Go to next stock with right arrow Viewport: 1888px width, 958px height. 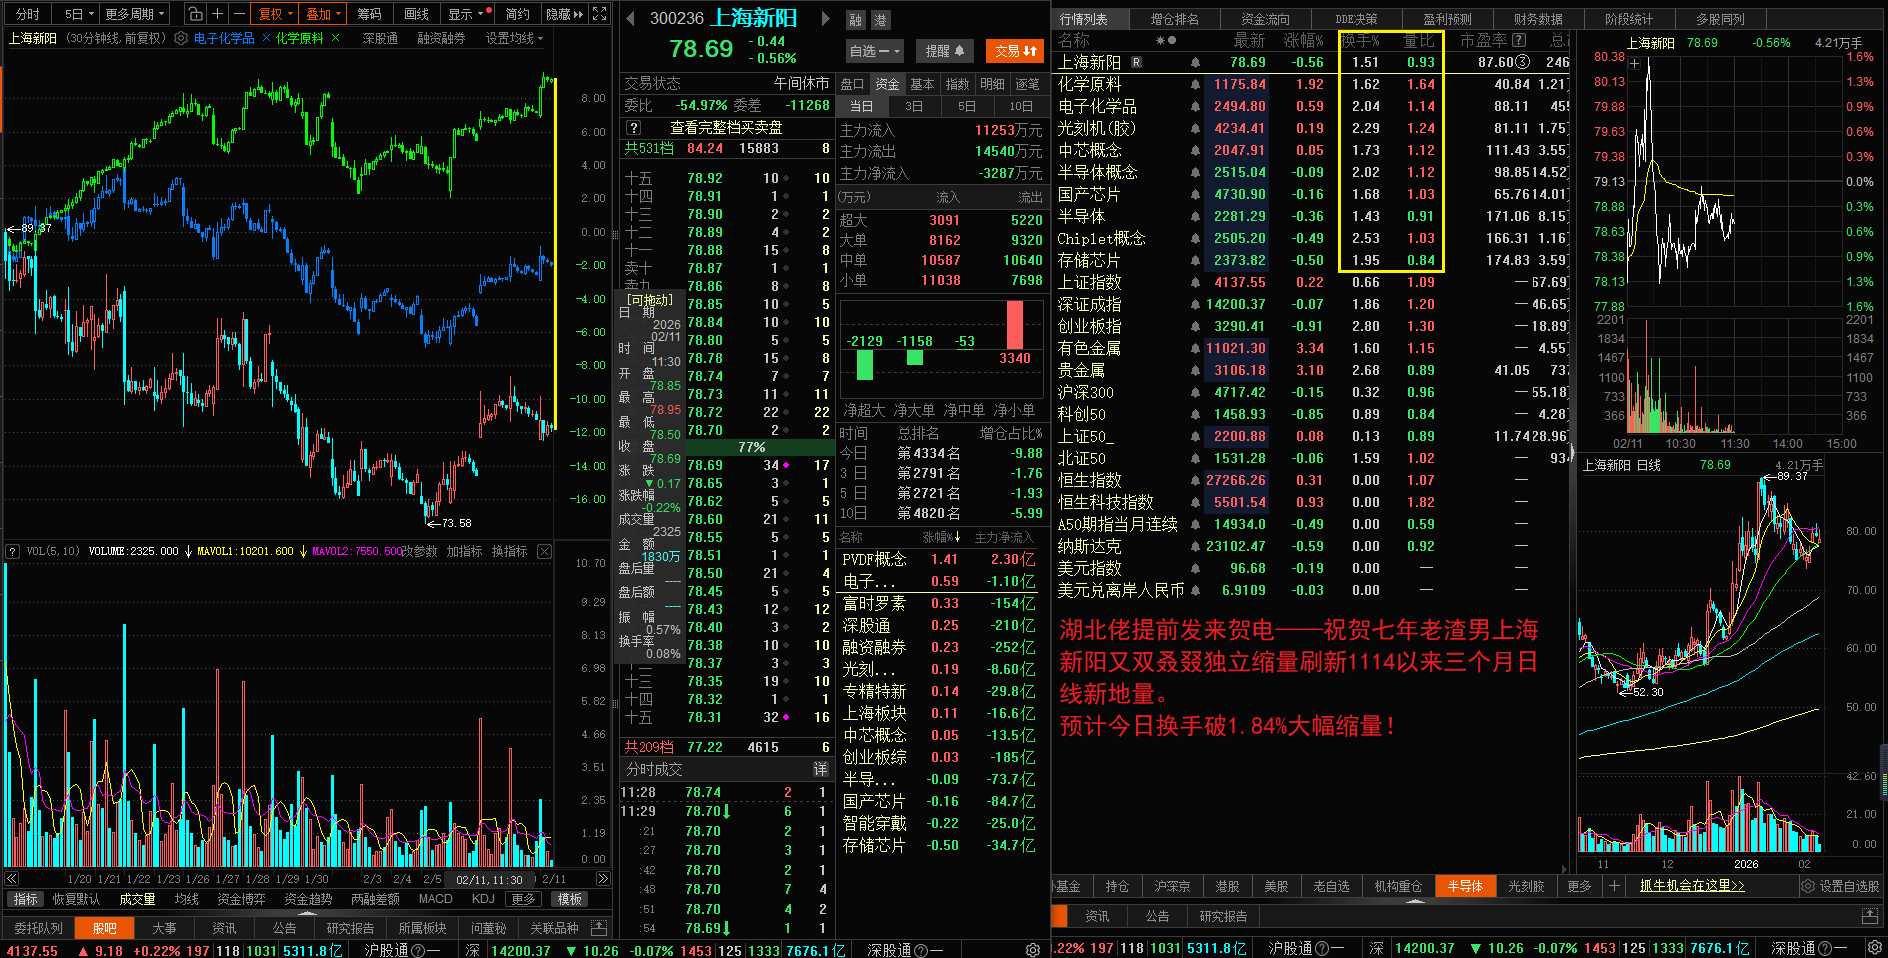(825, 18)
